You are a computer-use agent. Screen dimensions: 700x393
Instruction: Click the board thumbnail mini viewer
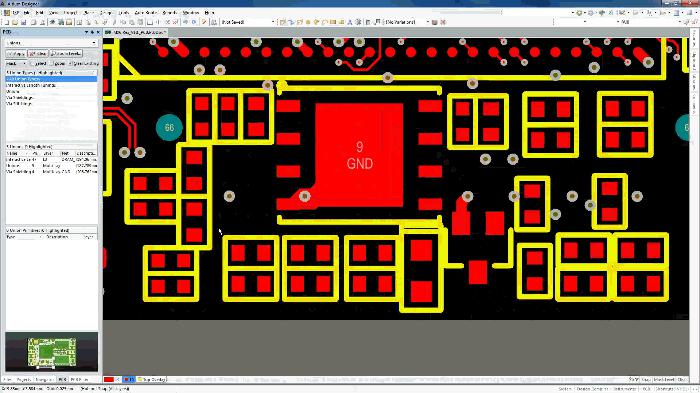point(51,352)
